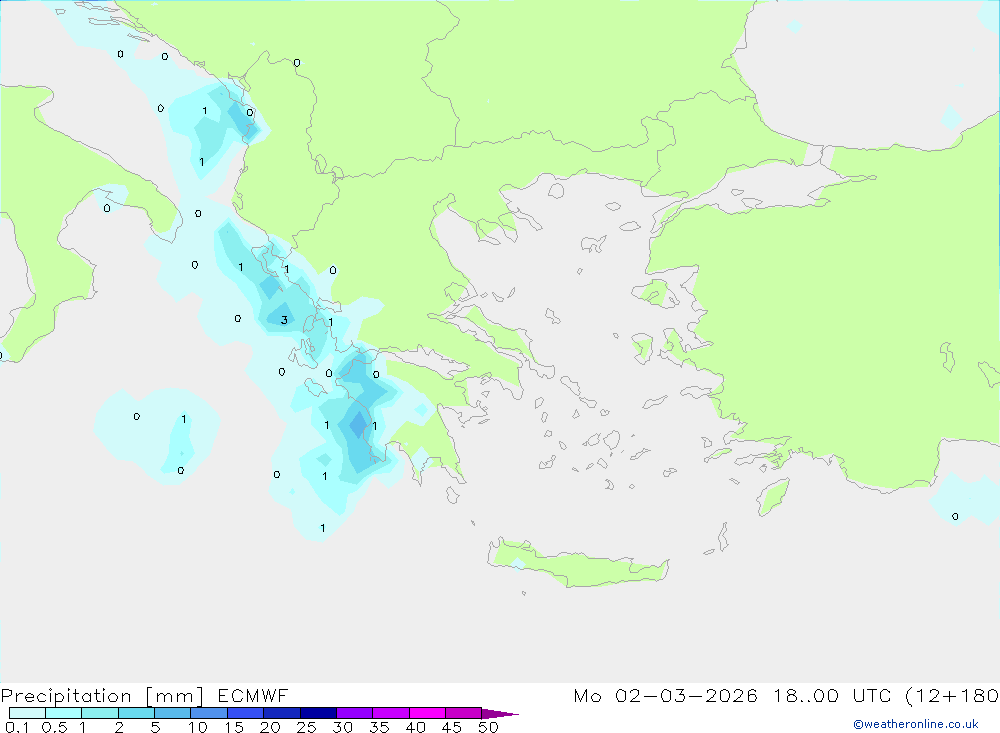Click the 'Mo' weekday label
Viewport: 1000px width, 733px height.
[x=587, y=695]
